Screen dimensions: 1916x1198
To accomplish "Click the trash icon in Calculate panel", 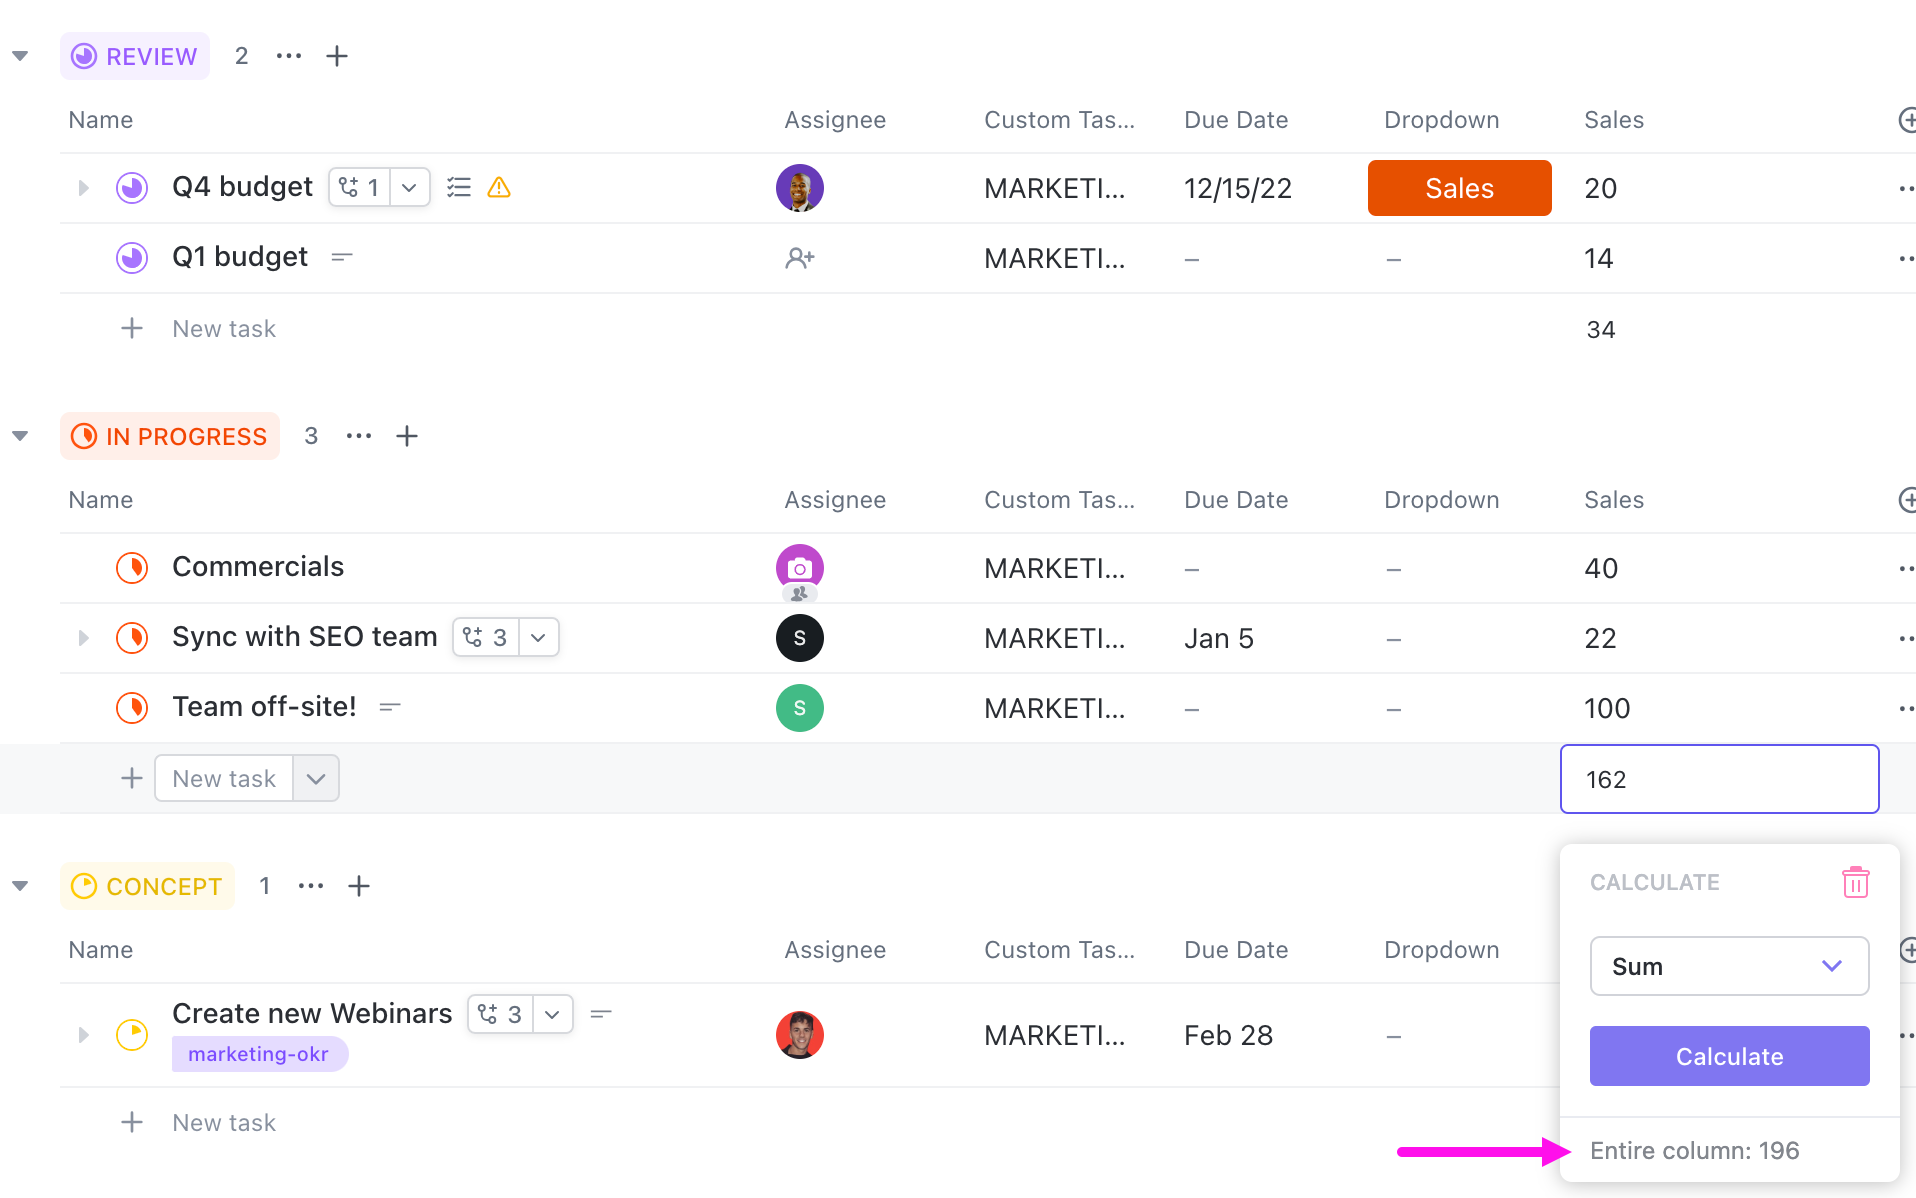I will click(x=1855, y=882).
